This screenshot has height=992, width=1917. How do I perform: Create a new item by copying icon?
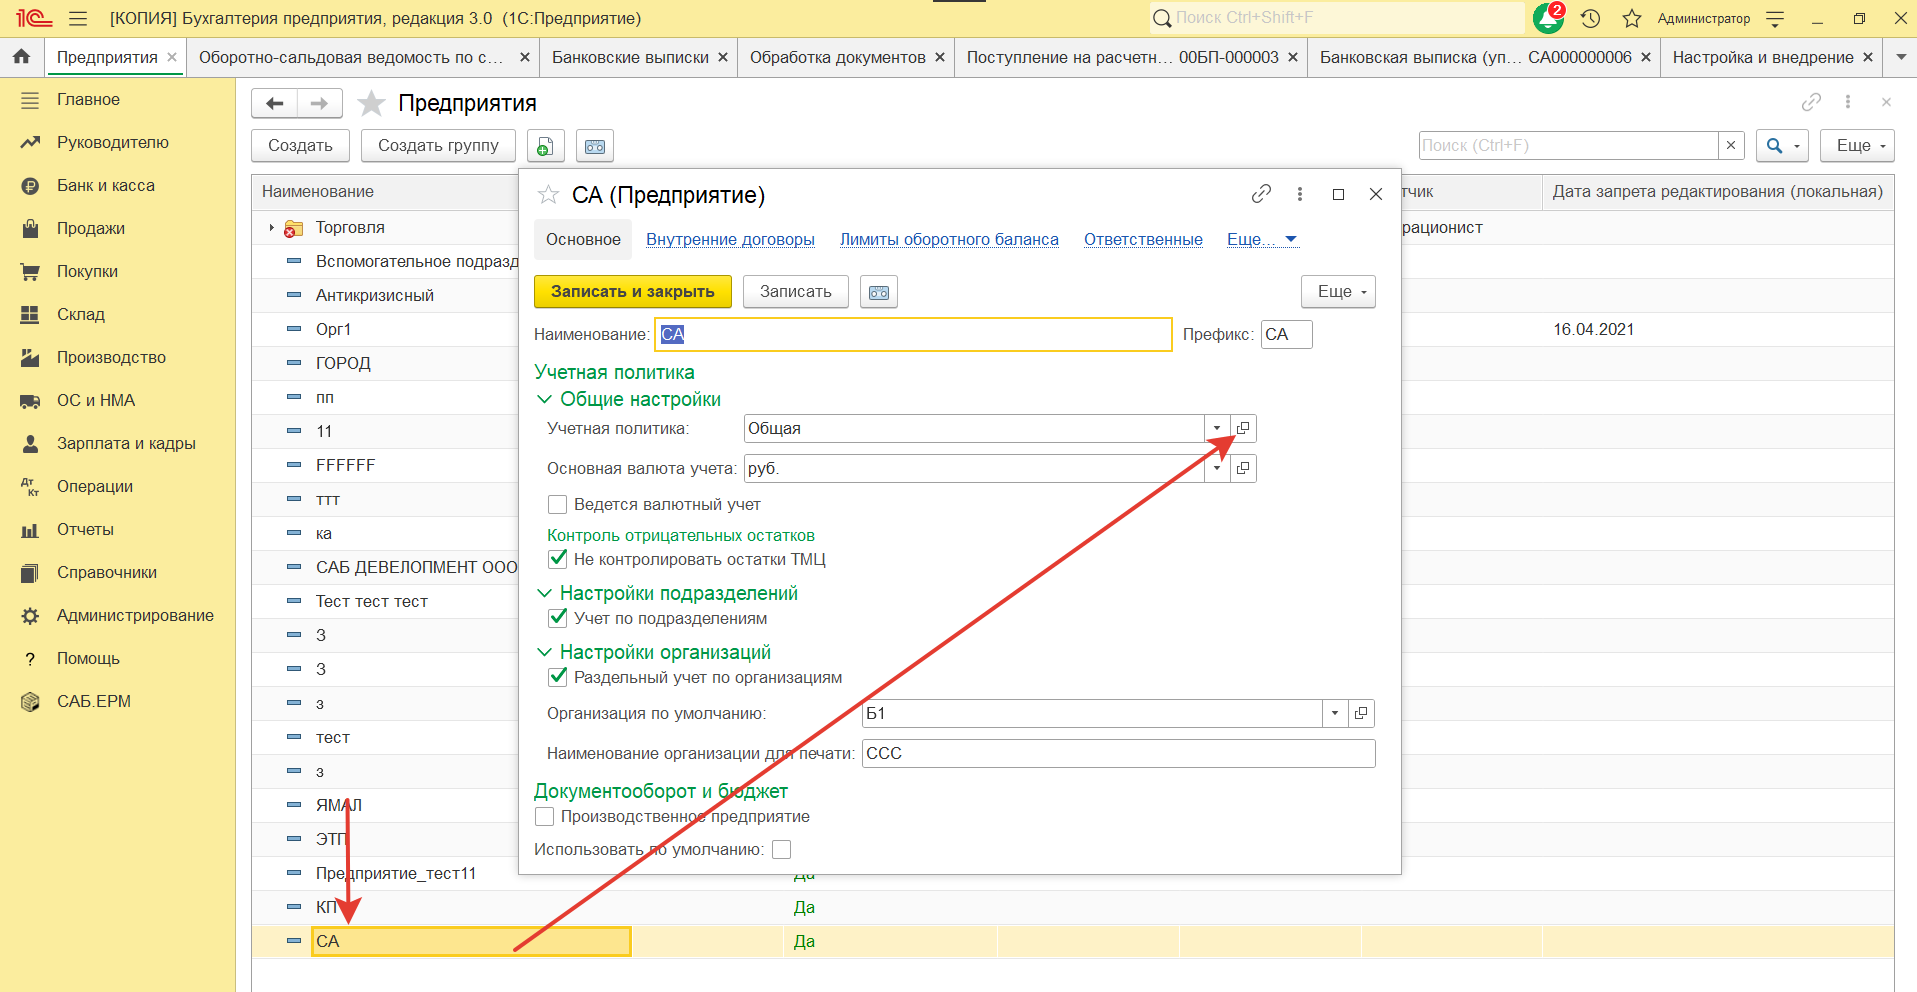(544, 146)
